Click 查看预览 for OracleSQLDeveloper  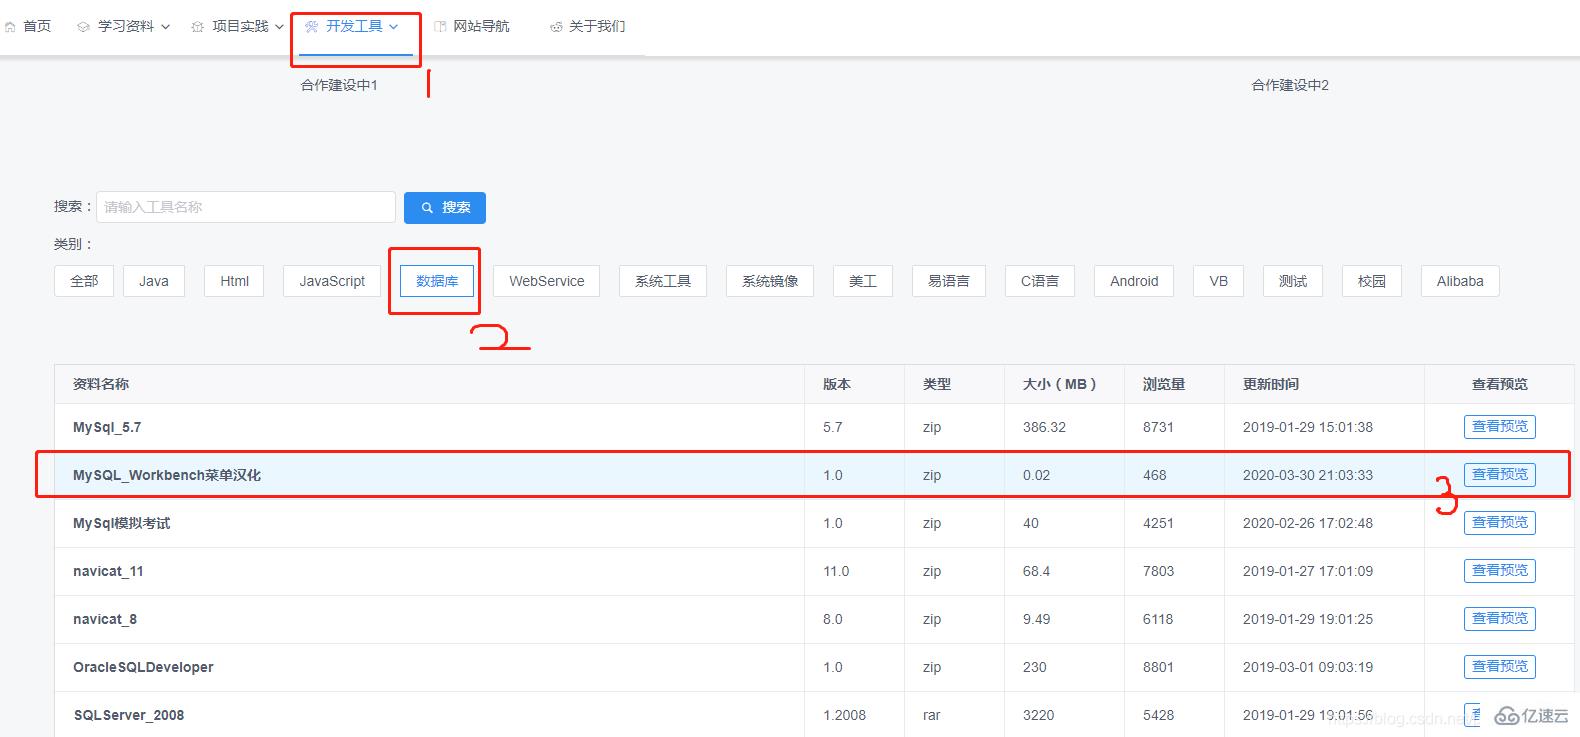[x=1500, y=667]
